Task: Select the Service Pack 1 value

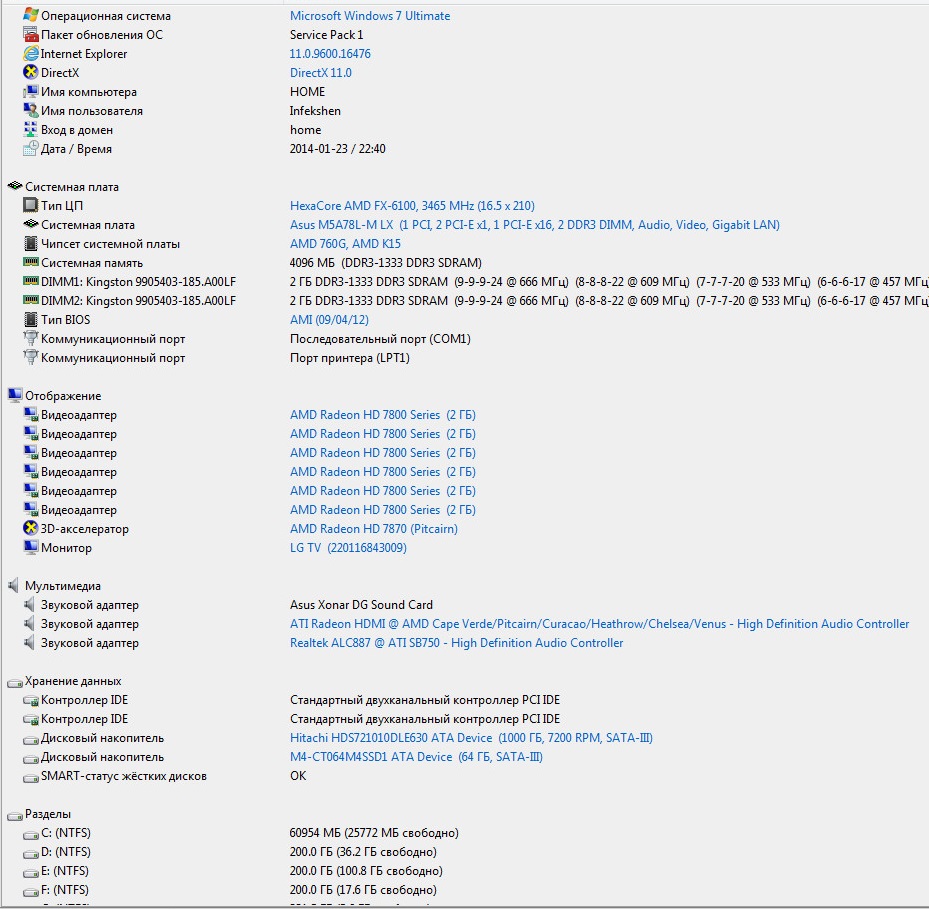Action: (326, 35)
